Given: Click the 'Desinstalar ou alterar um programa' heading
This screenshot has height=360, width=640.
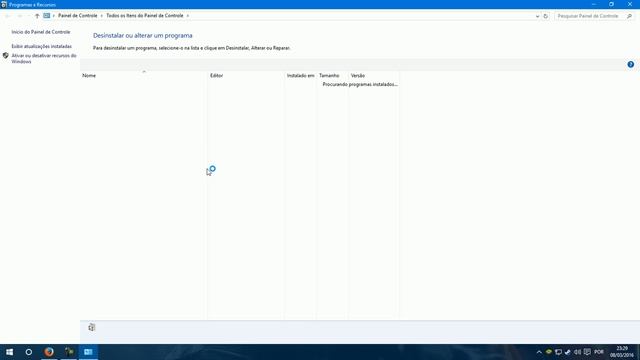Looking at the screenshot, I should 142,36.
